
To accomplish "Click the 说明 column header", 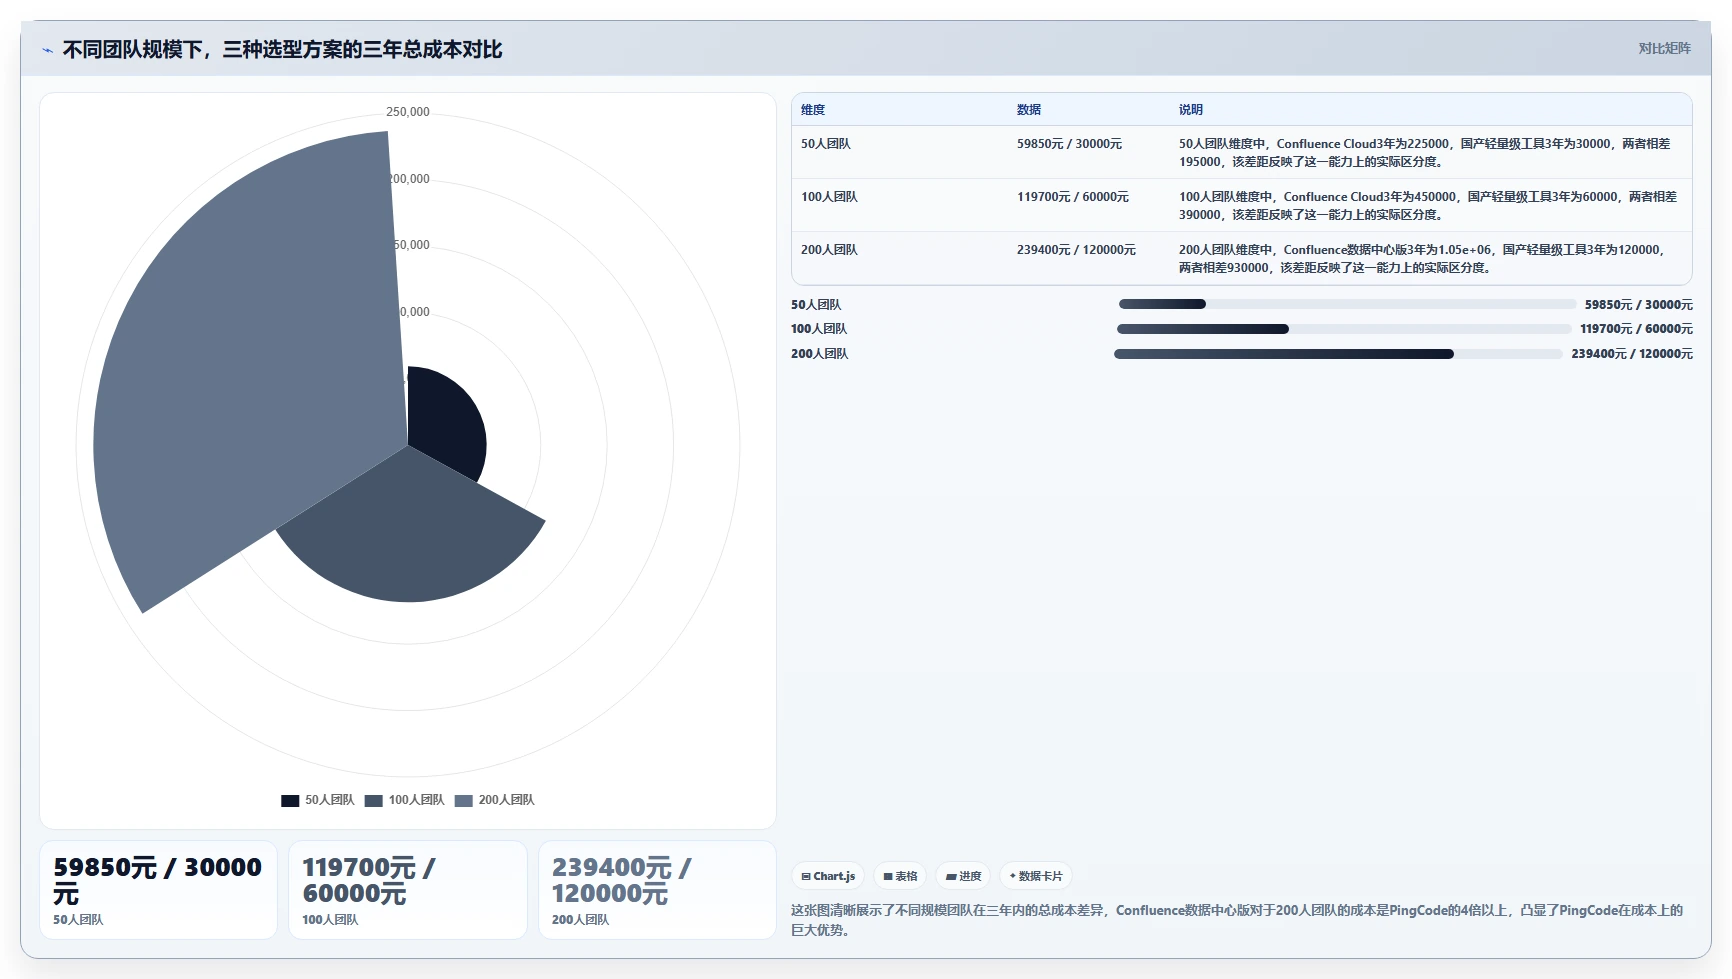I will [1191, 110].
